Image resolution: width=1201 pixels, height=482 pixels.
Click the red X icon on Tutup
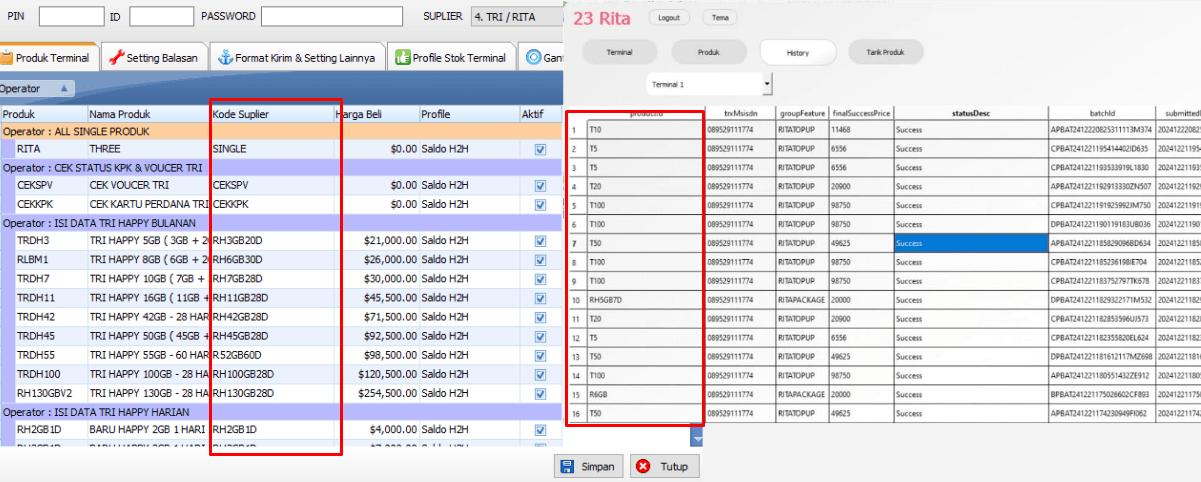643,466
